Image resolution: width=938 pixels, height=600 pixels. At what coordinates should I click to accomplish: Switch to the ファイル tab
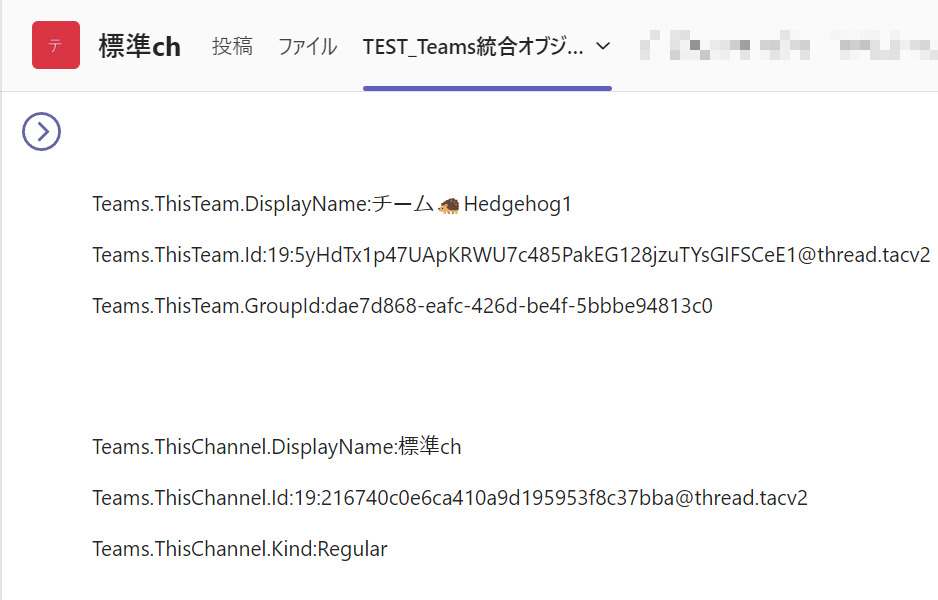(307, 47)
